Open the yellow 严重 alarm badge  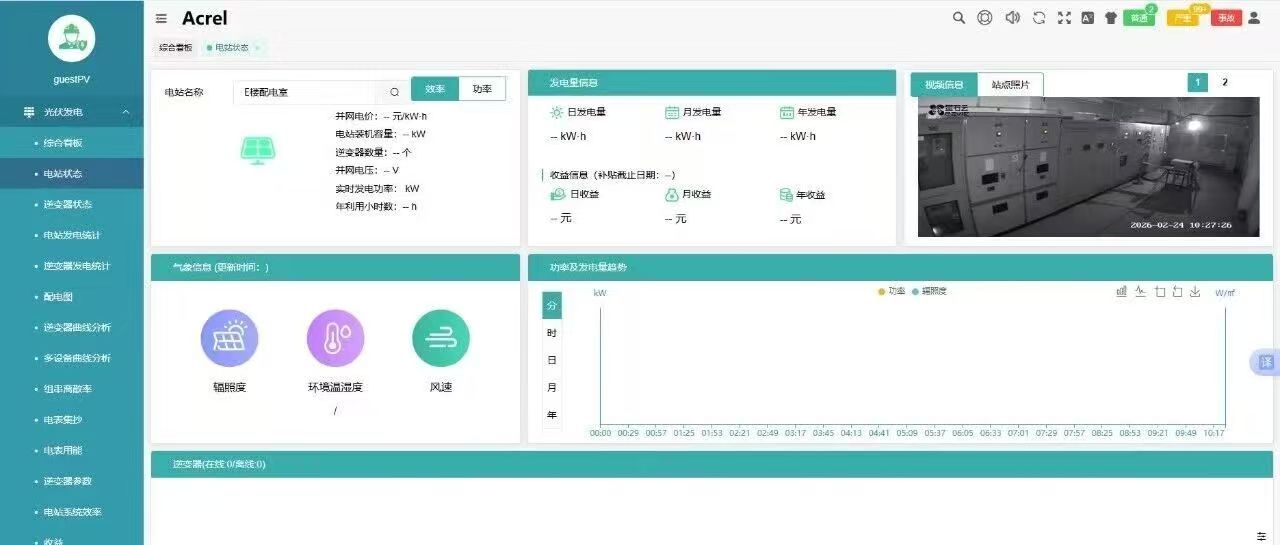pos(1182,18)
